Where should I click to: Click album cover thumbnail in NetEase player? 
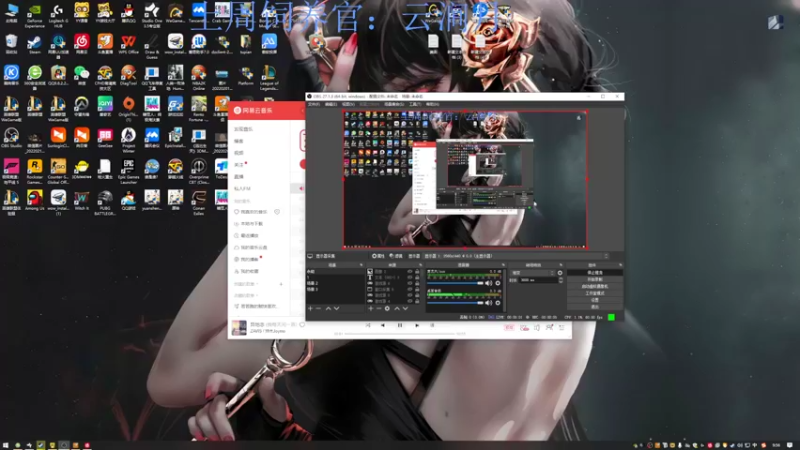(x=239, y=328)
